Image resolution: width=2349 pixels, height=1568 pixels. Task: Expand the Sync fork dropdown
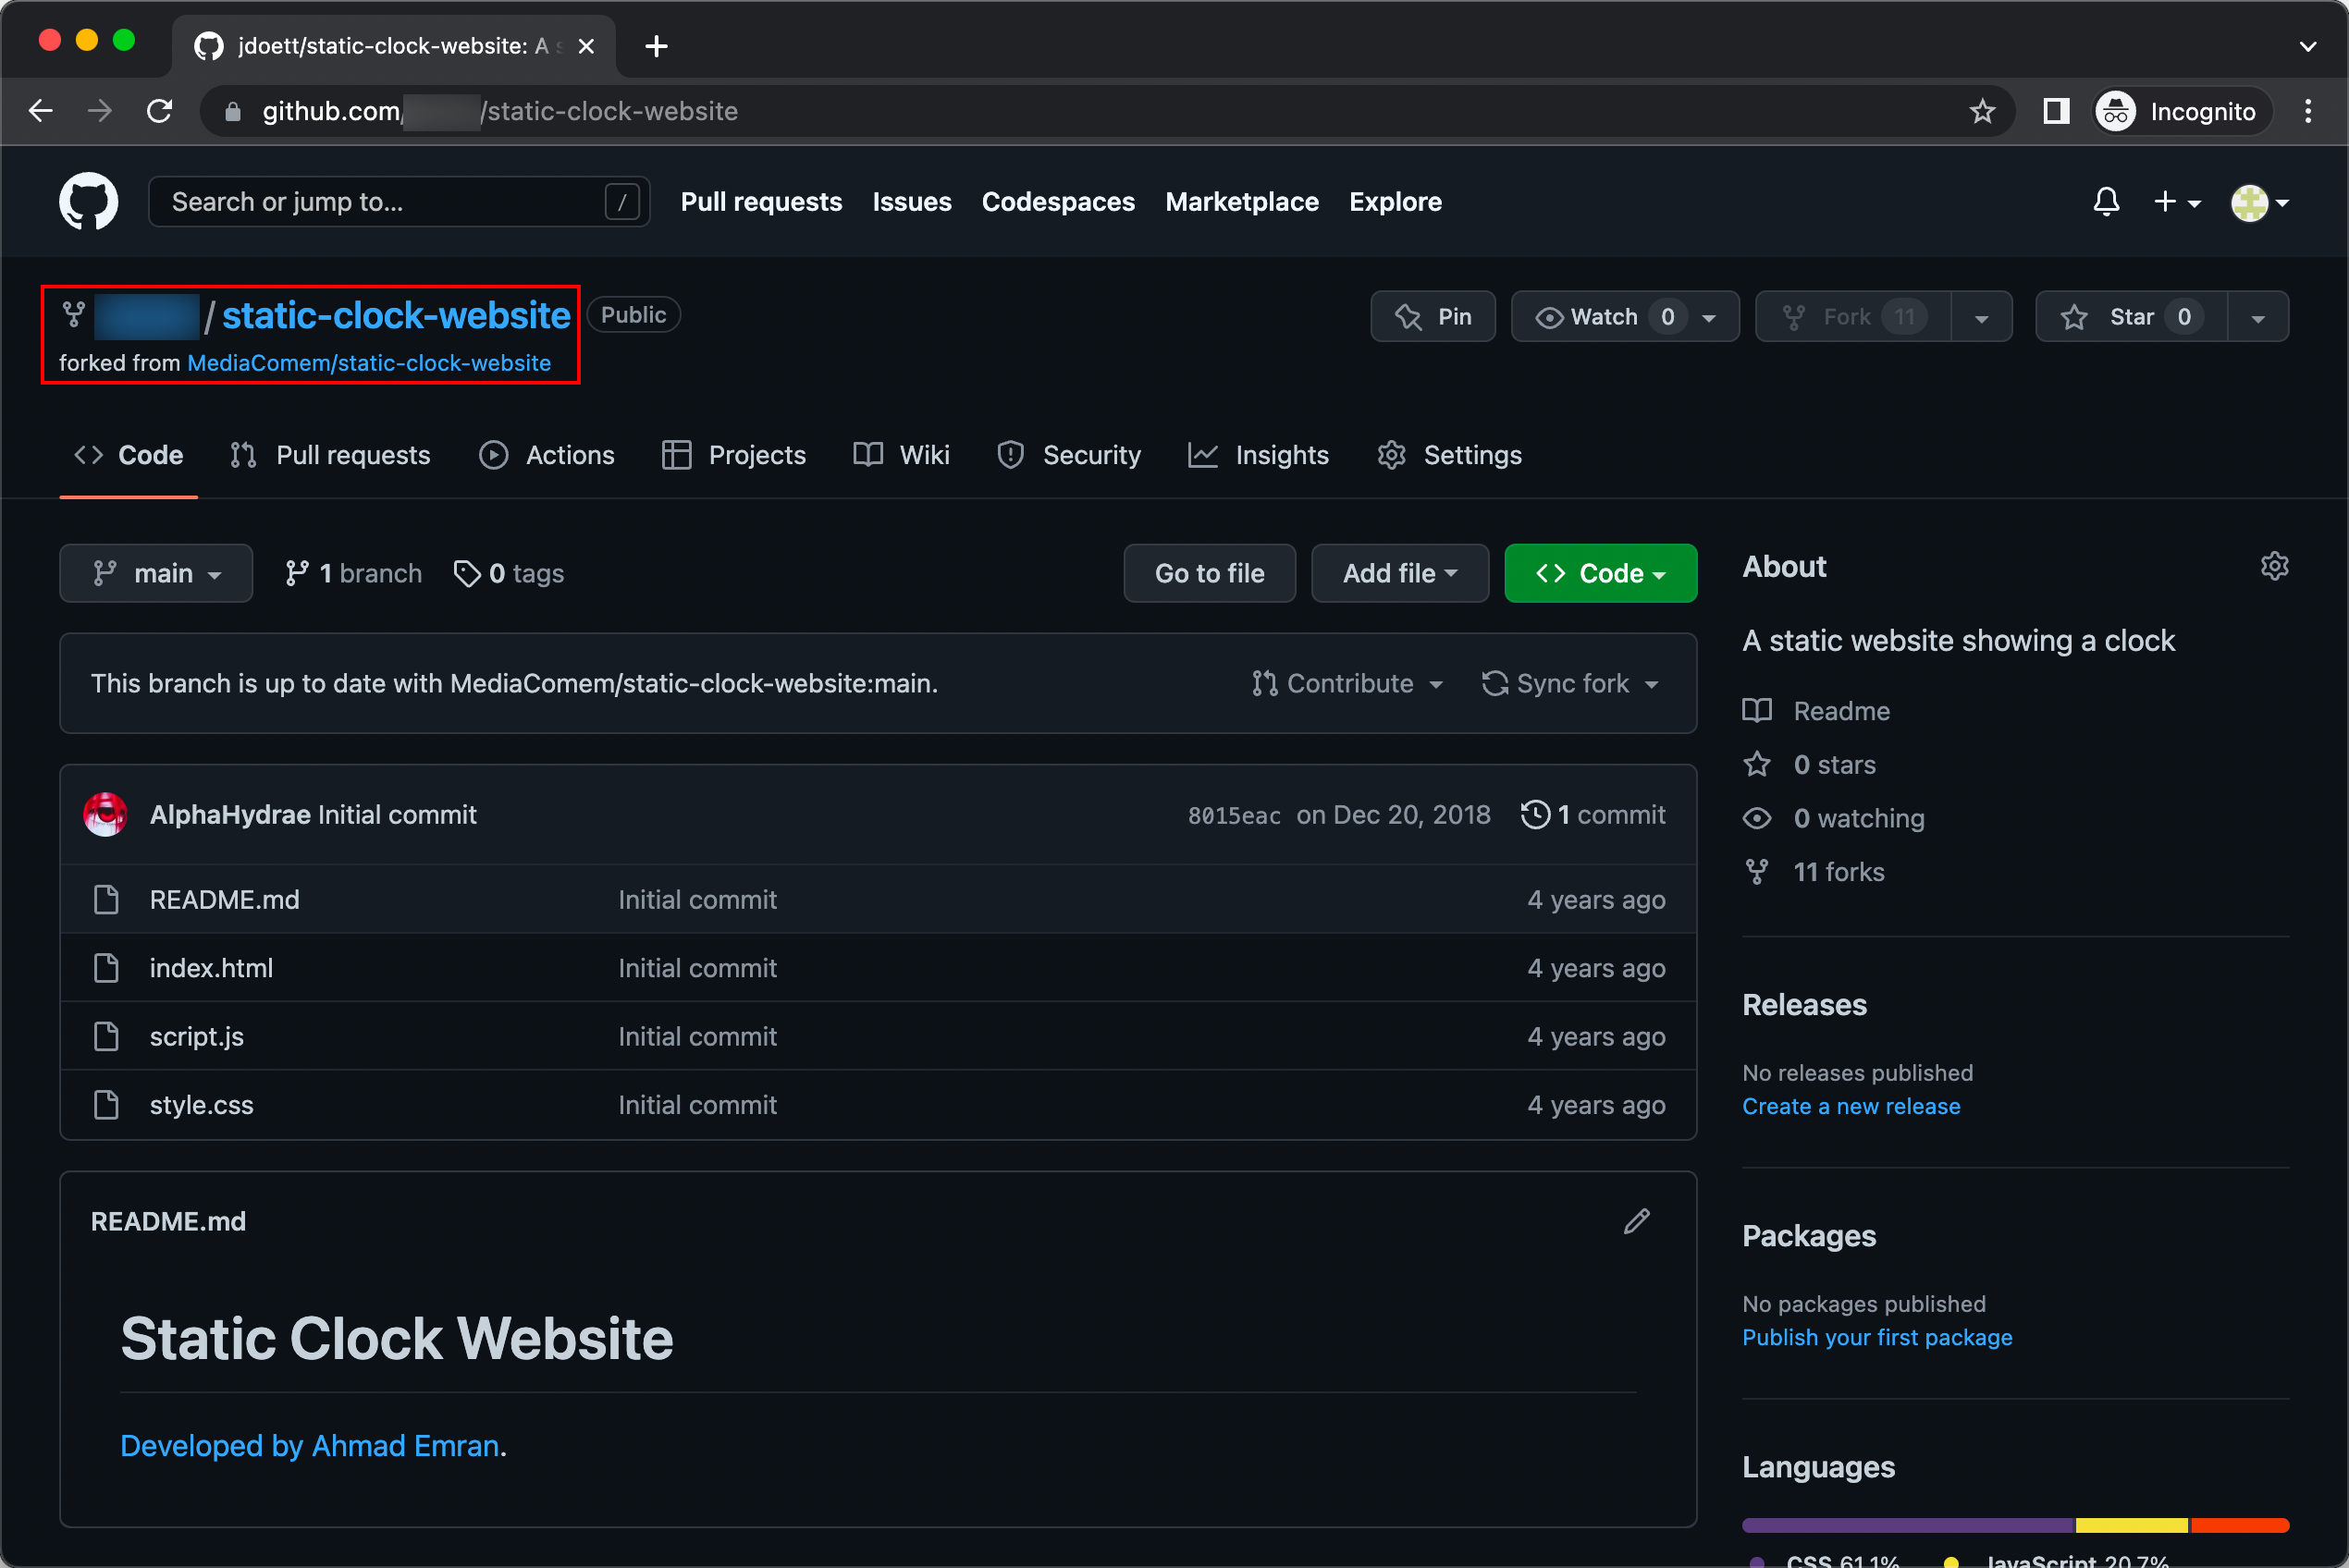pyautogui.click(x=1571, y=683)
